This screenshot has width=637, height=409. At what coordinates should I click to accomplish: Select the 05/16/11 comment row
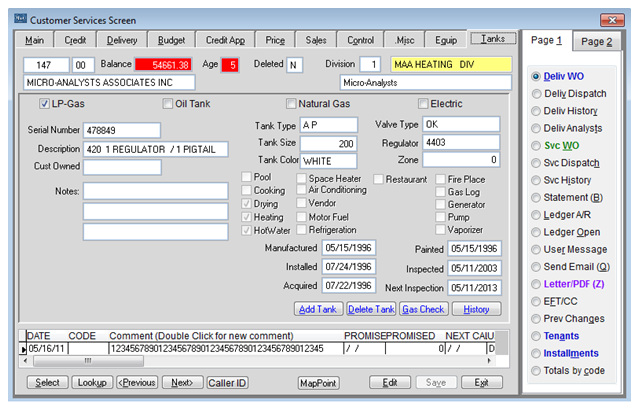click(x=260, y=348)
